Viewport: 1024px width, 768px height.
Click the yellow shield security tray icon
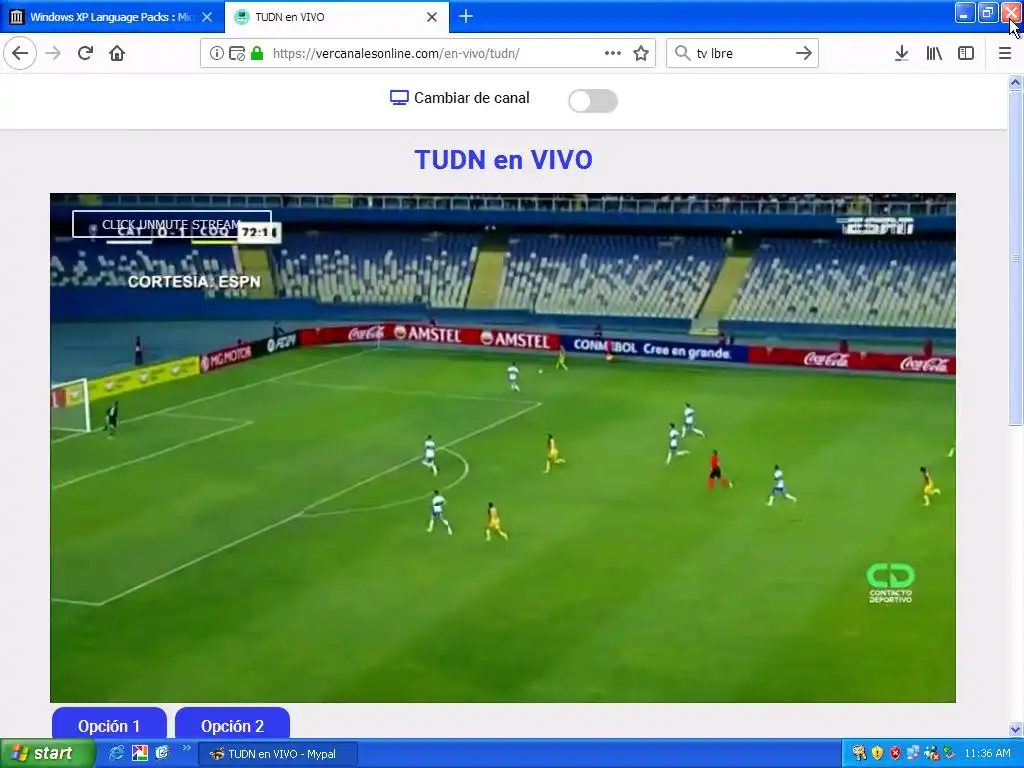point(877,753)
